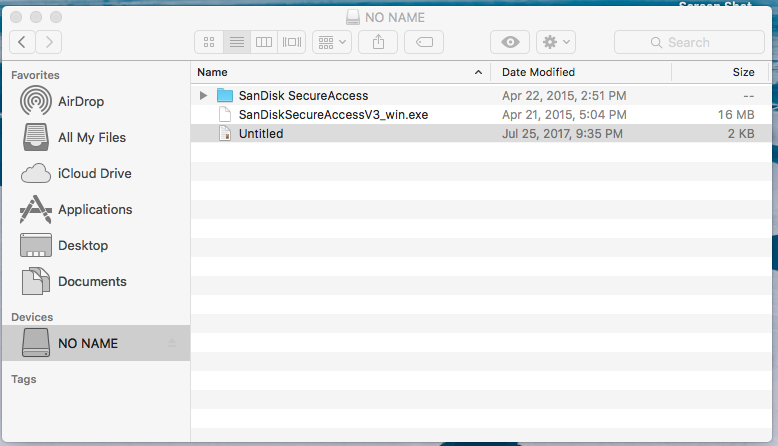The height and width of the screenshot is (446, 778).
Task: Click date Apr 21, 2015, 5:04 PM
Action: click(x=564, y=115)
